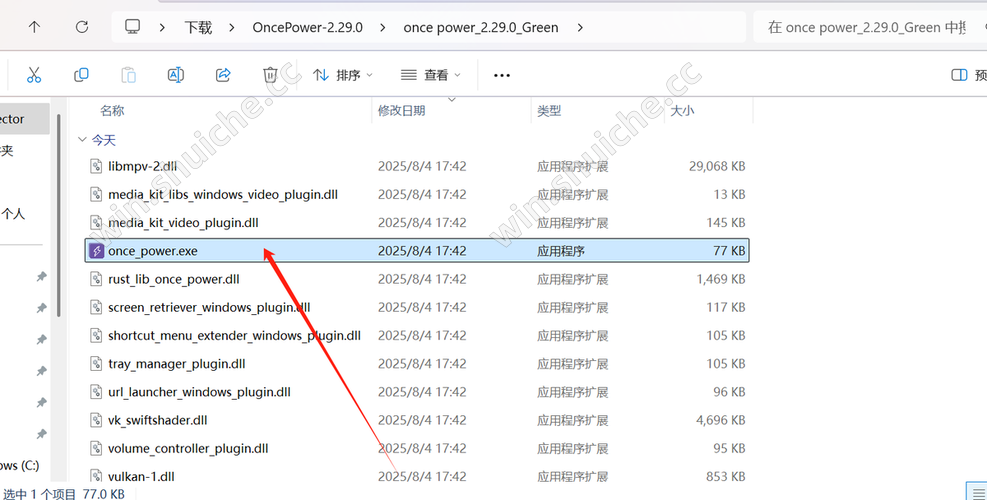The height and width of the screenshot is (500, 987).
Task: Click the 29,068 KB size cell
Action: 717,166
